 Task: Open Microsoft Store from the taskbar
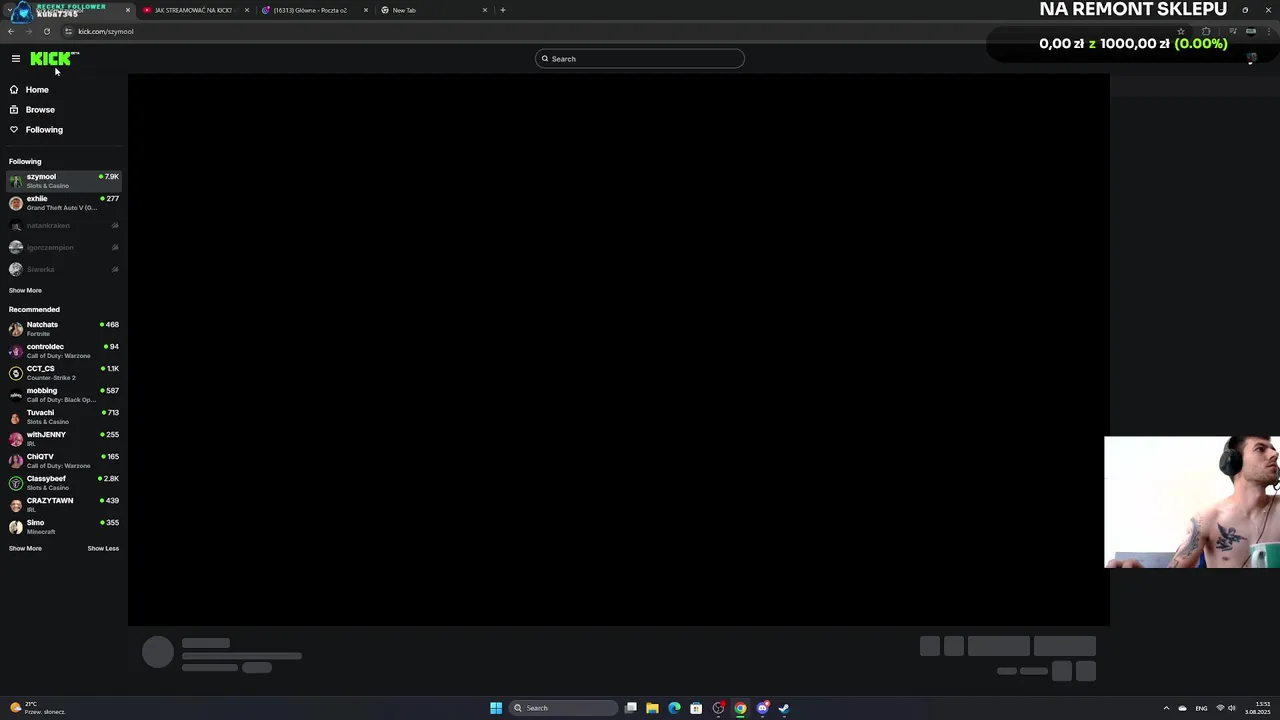(696, 708)
